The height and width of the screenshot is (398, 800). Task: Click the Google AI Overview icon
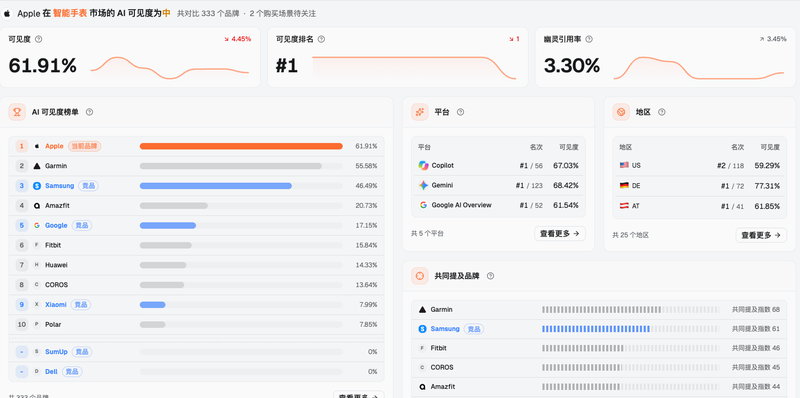click(423, 205)
